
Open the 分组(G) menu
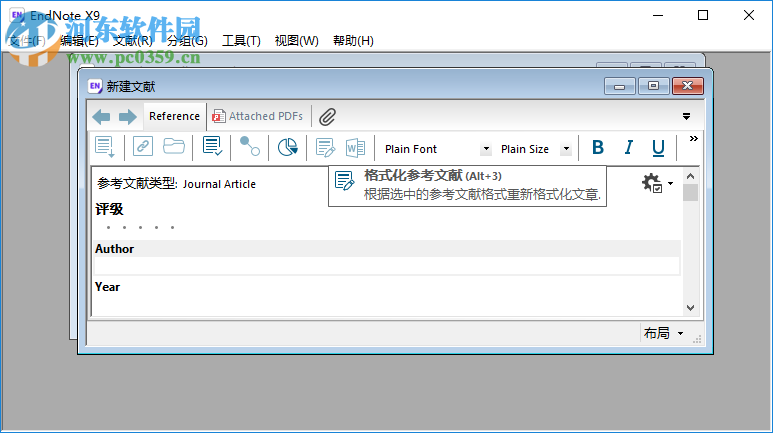point(187,40)
